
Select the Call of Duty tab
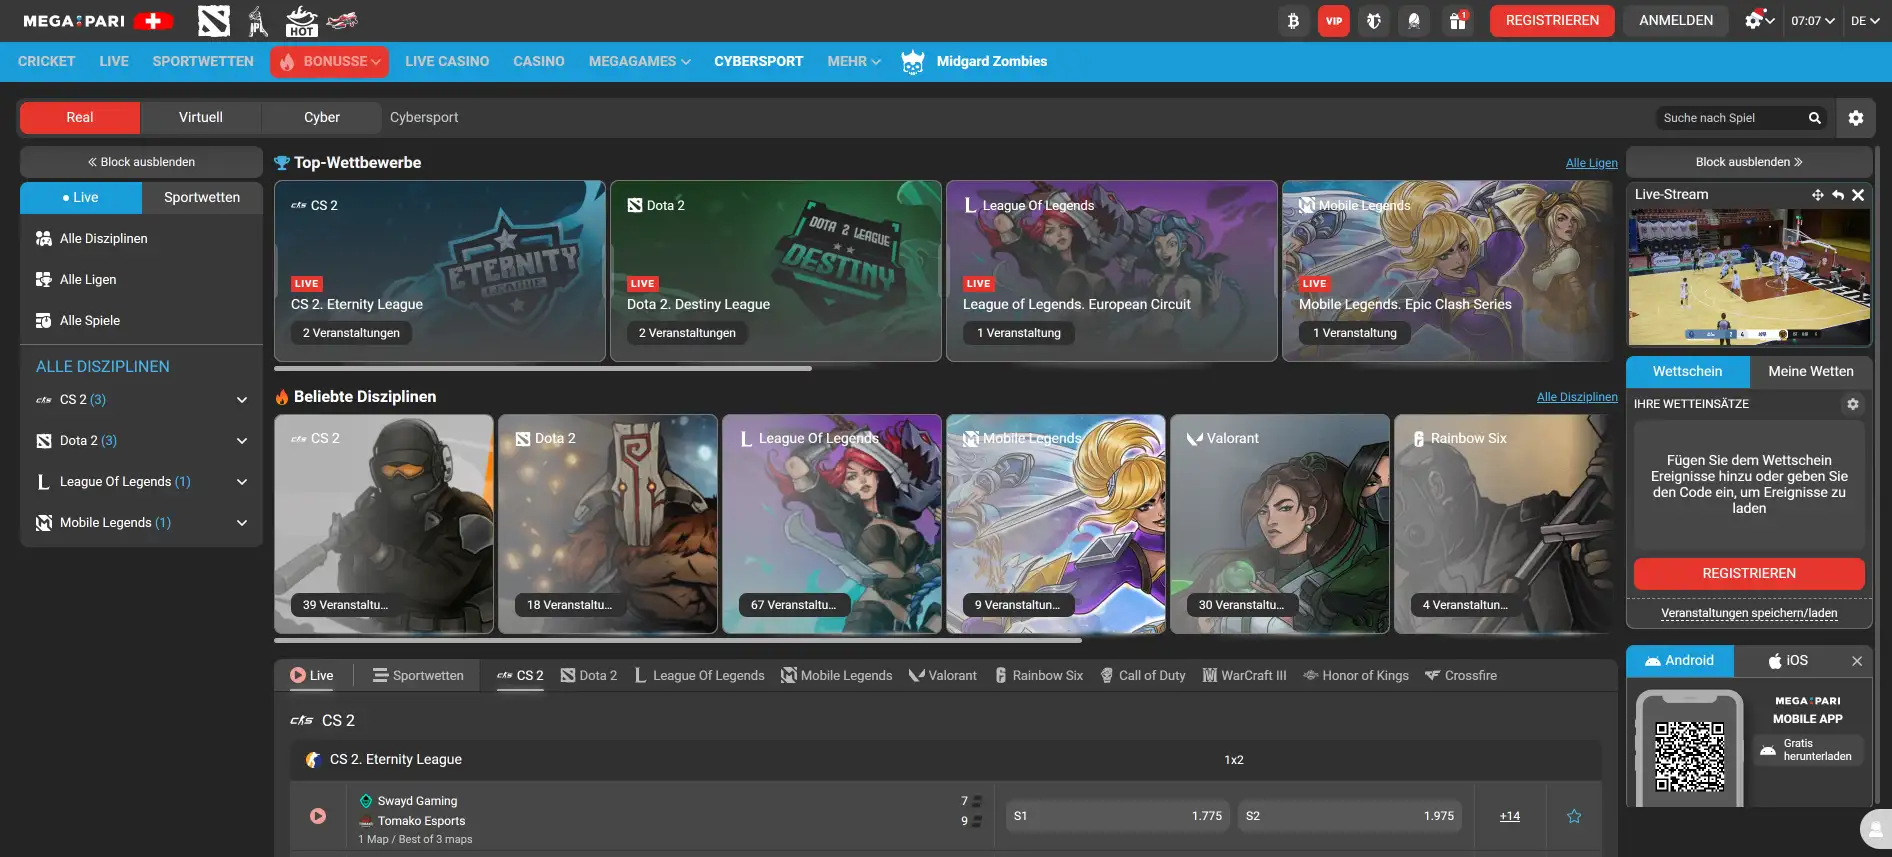[x=1143, y=676]
